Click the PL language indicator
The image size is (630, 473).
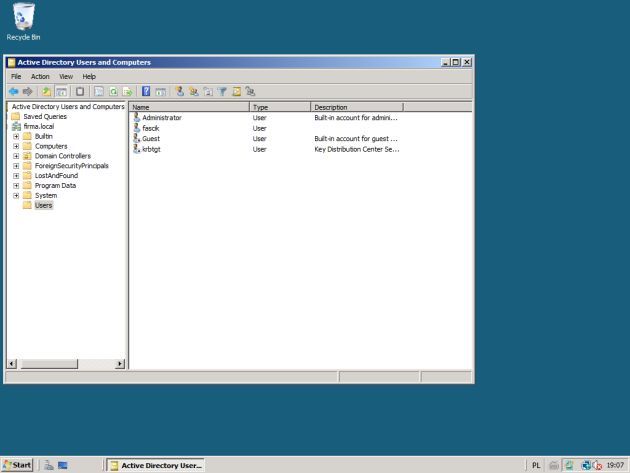click(536, 465)
